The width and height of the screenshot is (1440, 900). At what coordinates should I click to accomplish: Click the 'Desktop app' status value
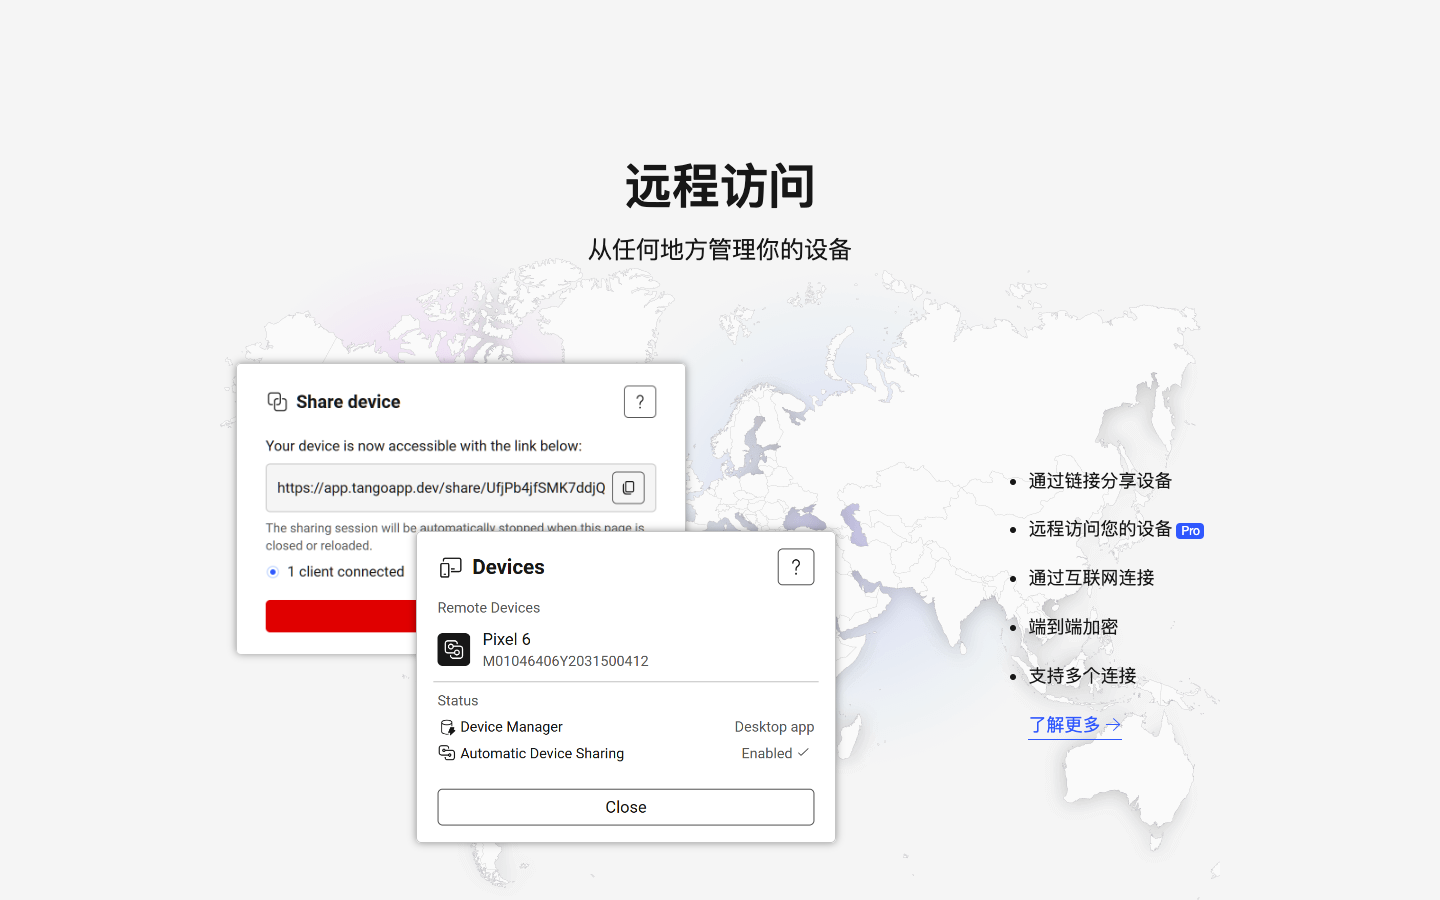[774, 727]
